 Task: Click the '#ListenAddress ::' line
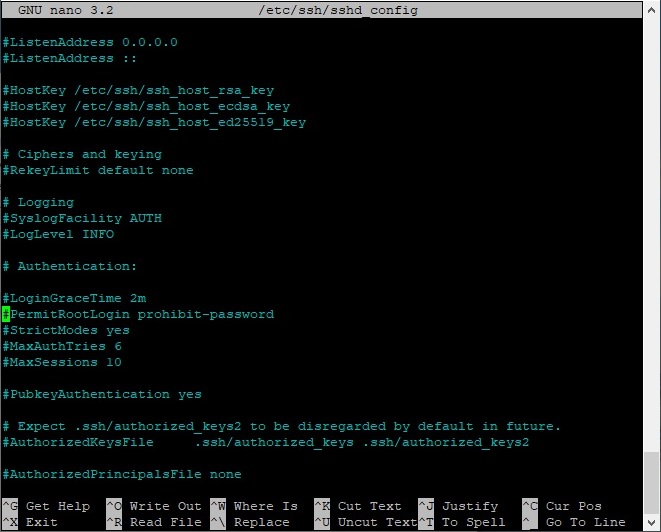[70, 58]
